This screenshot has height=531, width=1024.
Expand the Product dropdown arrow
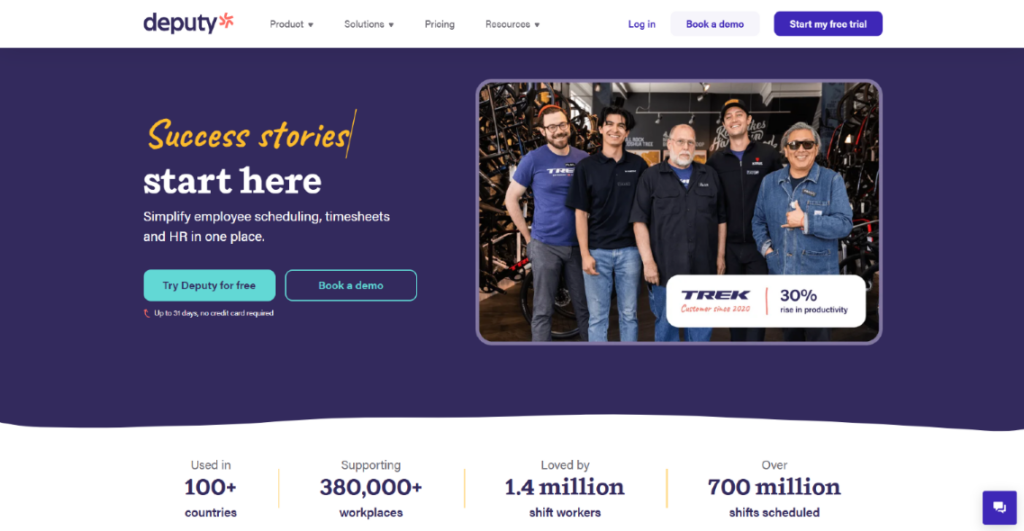pyautogui.click(x=311, y=25)
